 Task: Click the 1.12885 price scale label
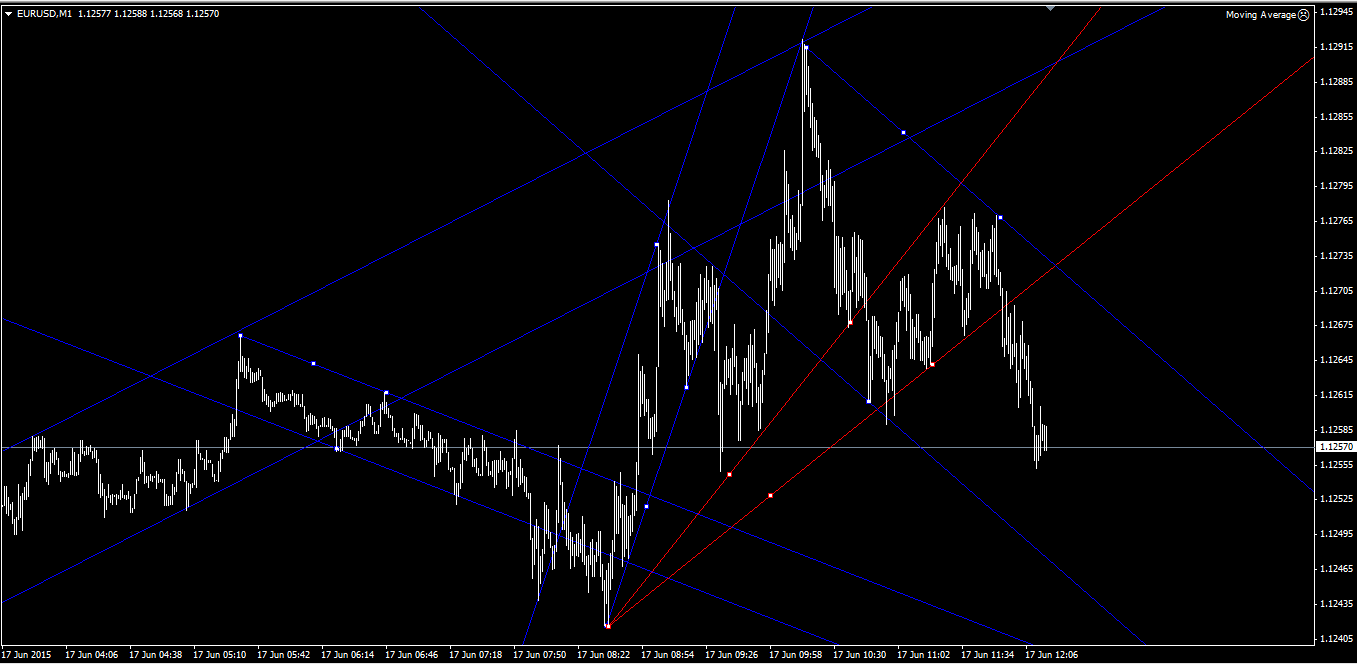point(1336,81)
